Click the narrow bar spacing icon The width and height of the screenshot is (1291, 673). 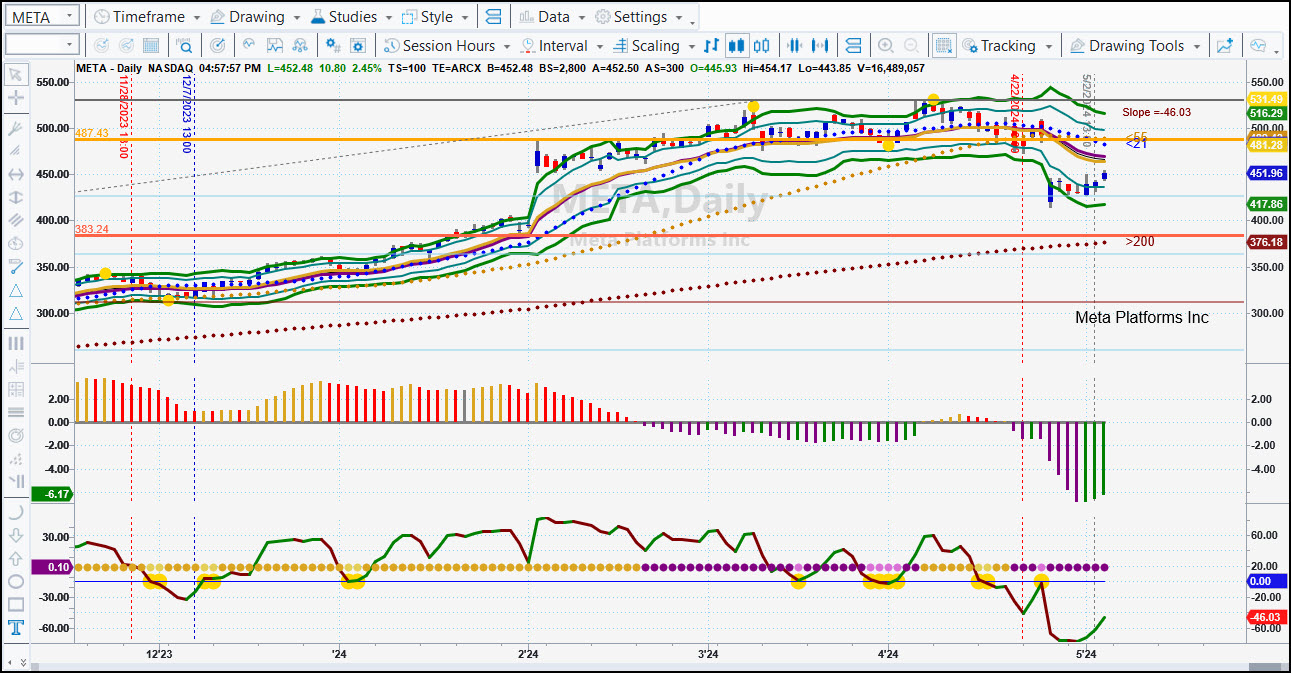pyautogui.click(x=795, y=45)
